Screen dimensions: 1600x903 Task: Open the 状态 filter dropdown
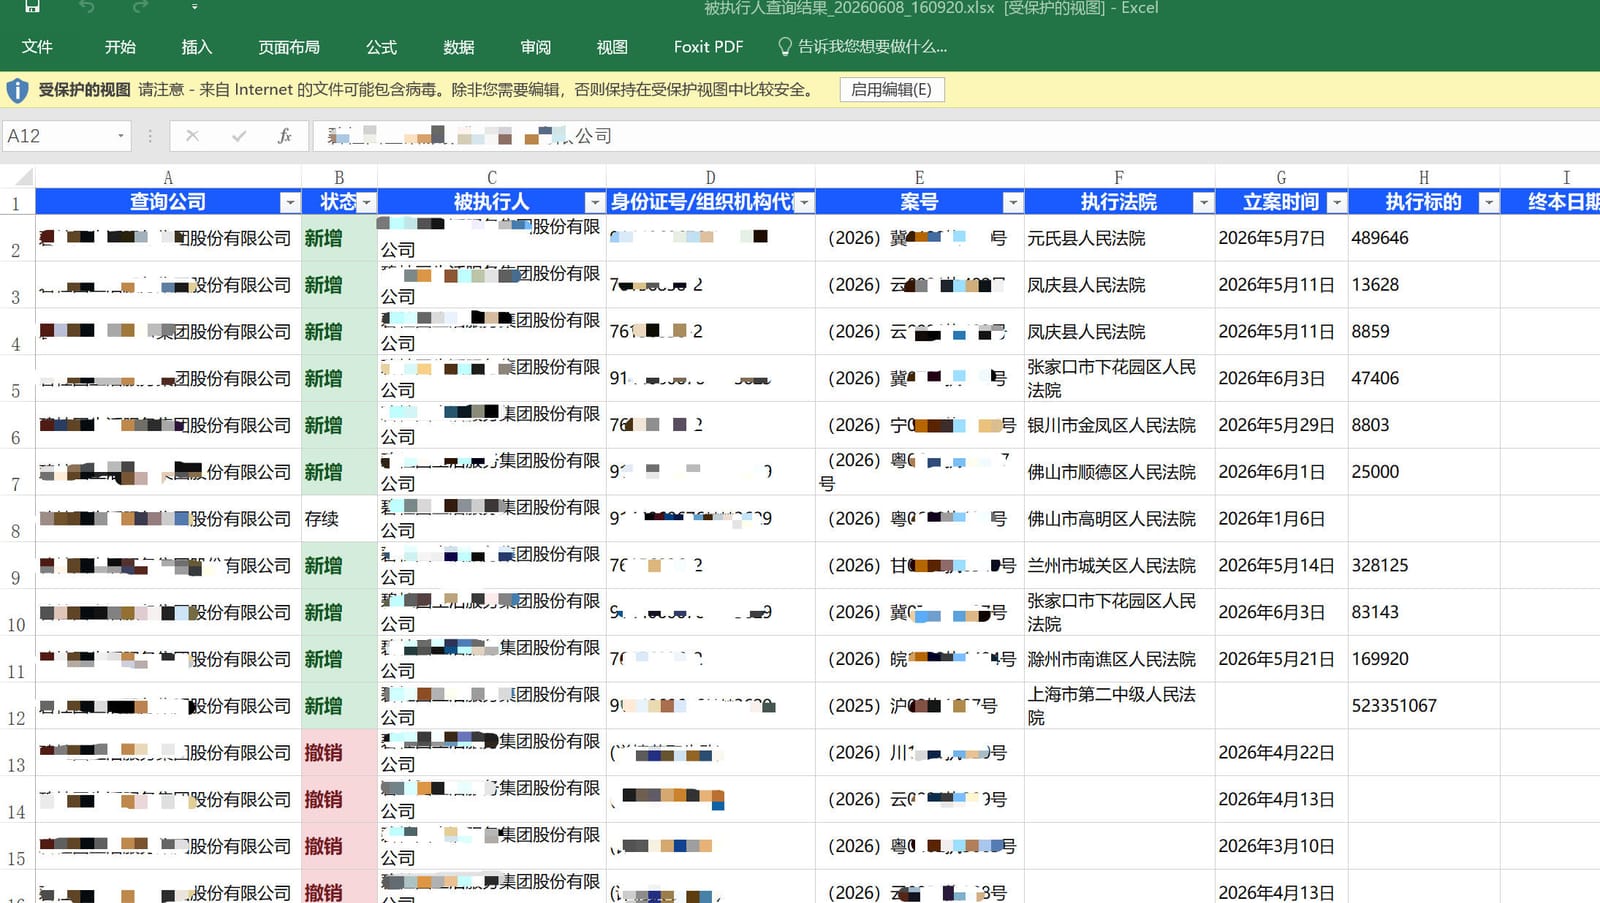click(366, 202)
